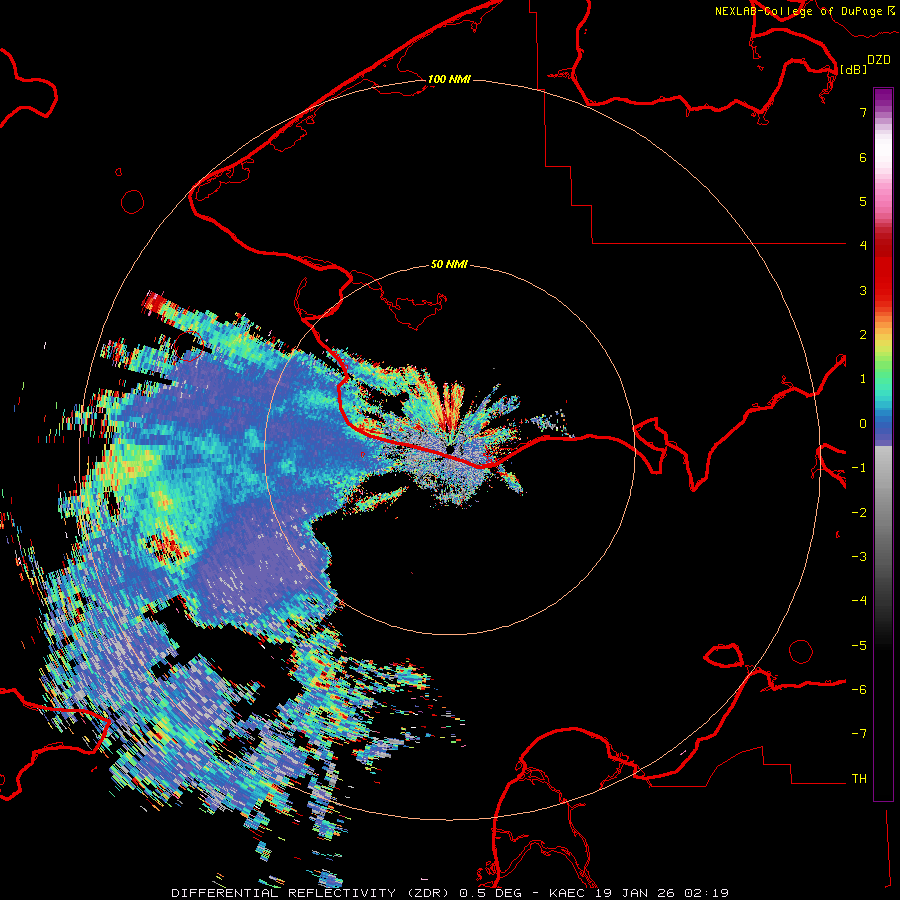This screenshot has height=900, width=900.
Task: Click the DZD product label
Action: (x=879, y=60)
